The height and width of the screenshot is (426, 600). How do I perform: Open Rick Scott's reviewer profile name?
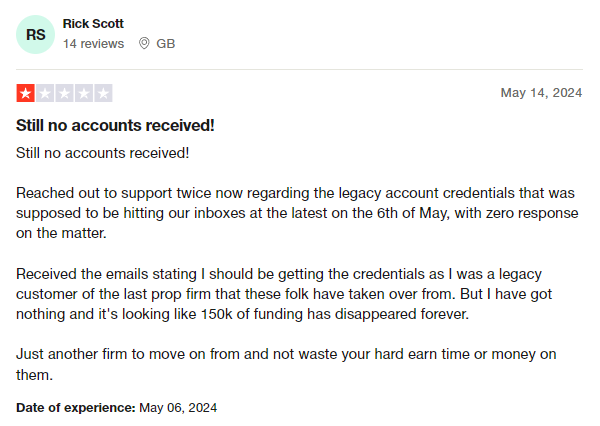(93, 24)
